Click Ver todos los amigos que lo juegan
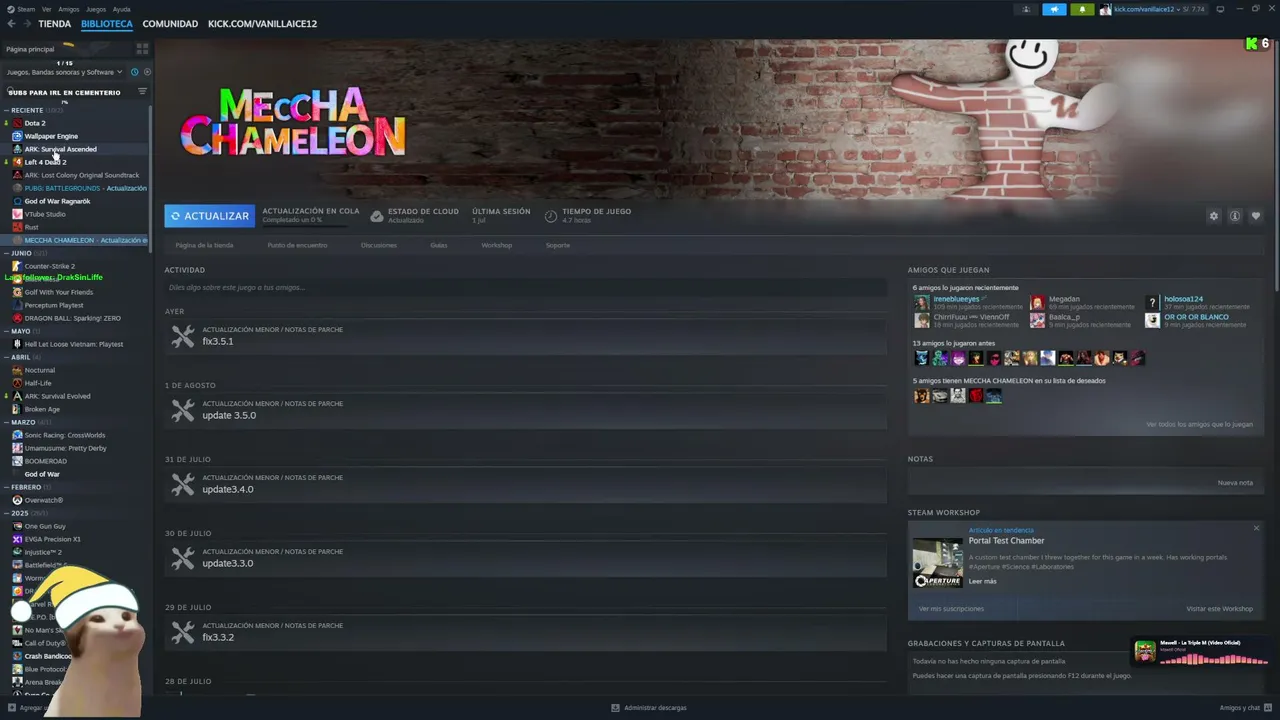This screenshot has width=1280, height=720. pos(1199,424)
